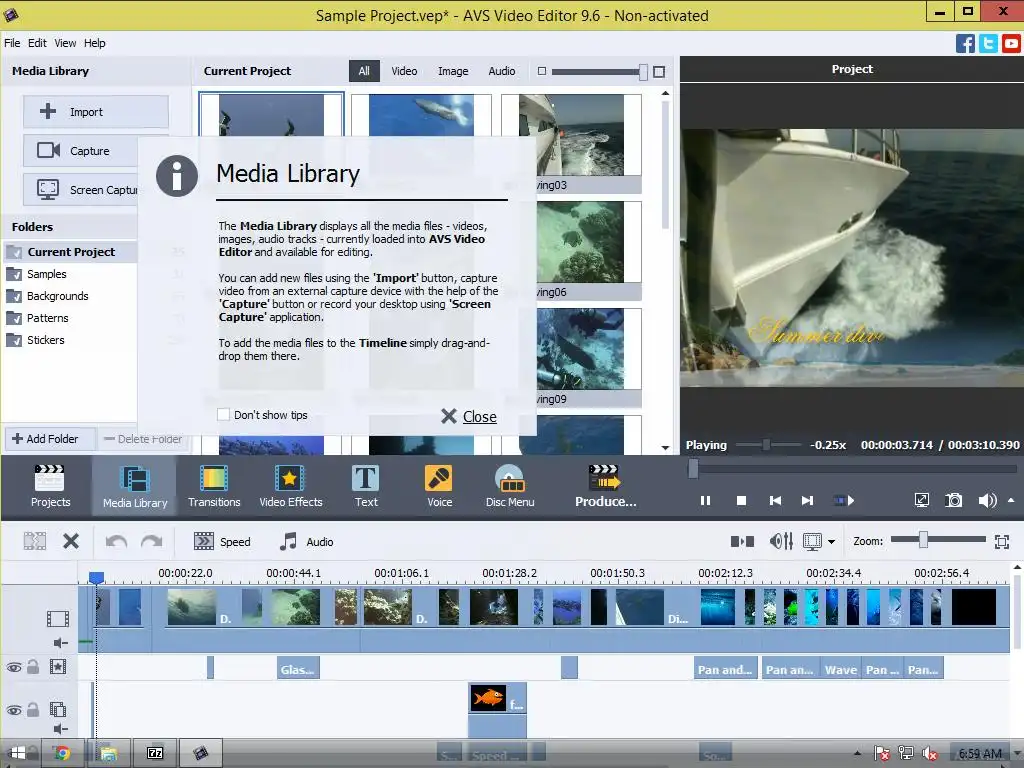Open the Transitions section
This screenshot has width=1024, height=768.
[214, 486]
